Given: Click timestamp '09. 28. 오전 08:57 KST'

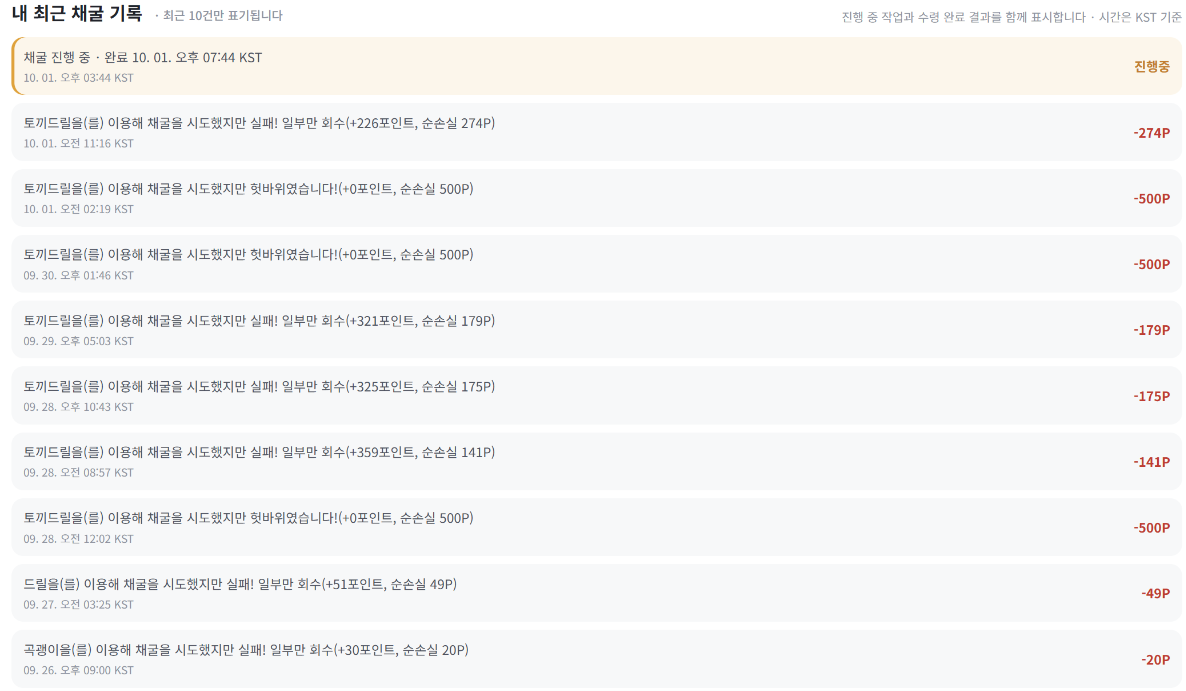Looking at the screenshot, I should pyautogui.click(x=79, y=473).
